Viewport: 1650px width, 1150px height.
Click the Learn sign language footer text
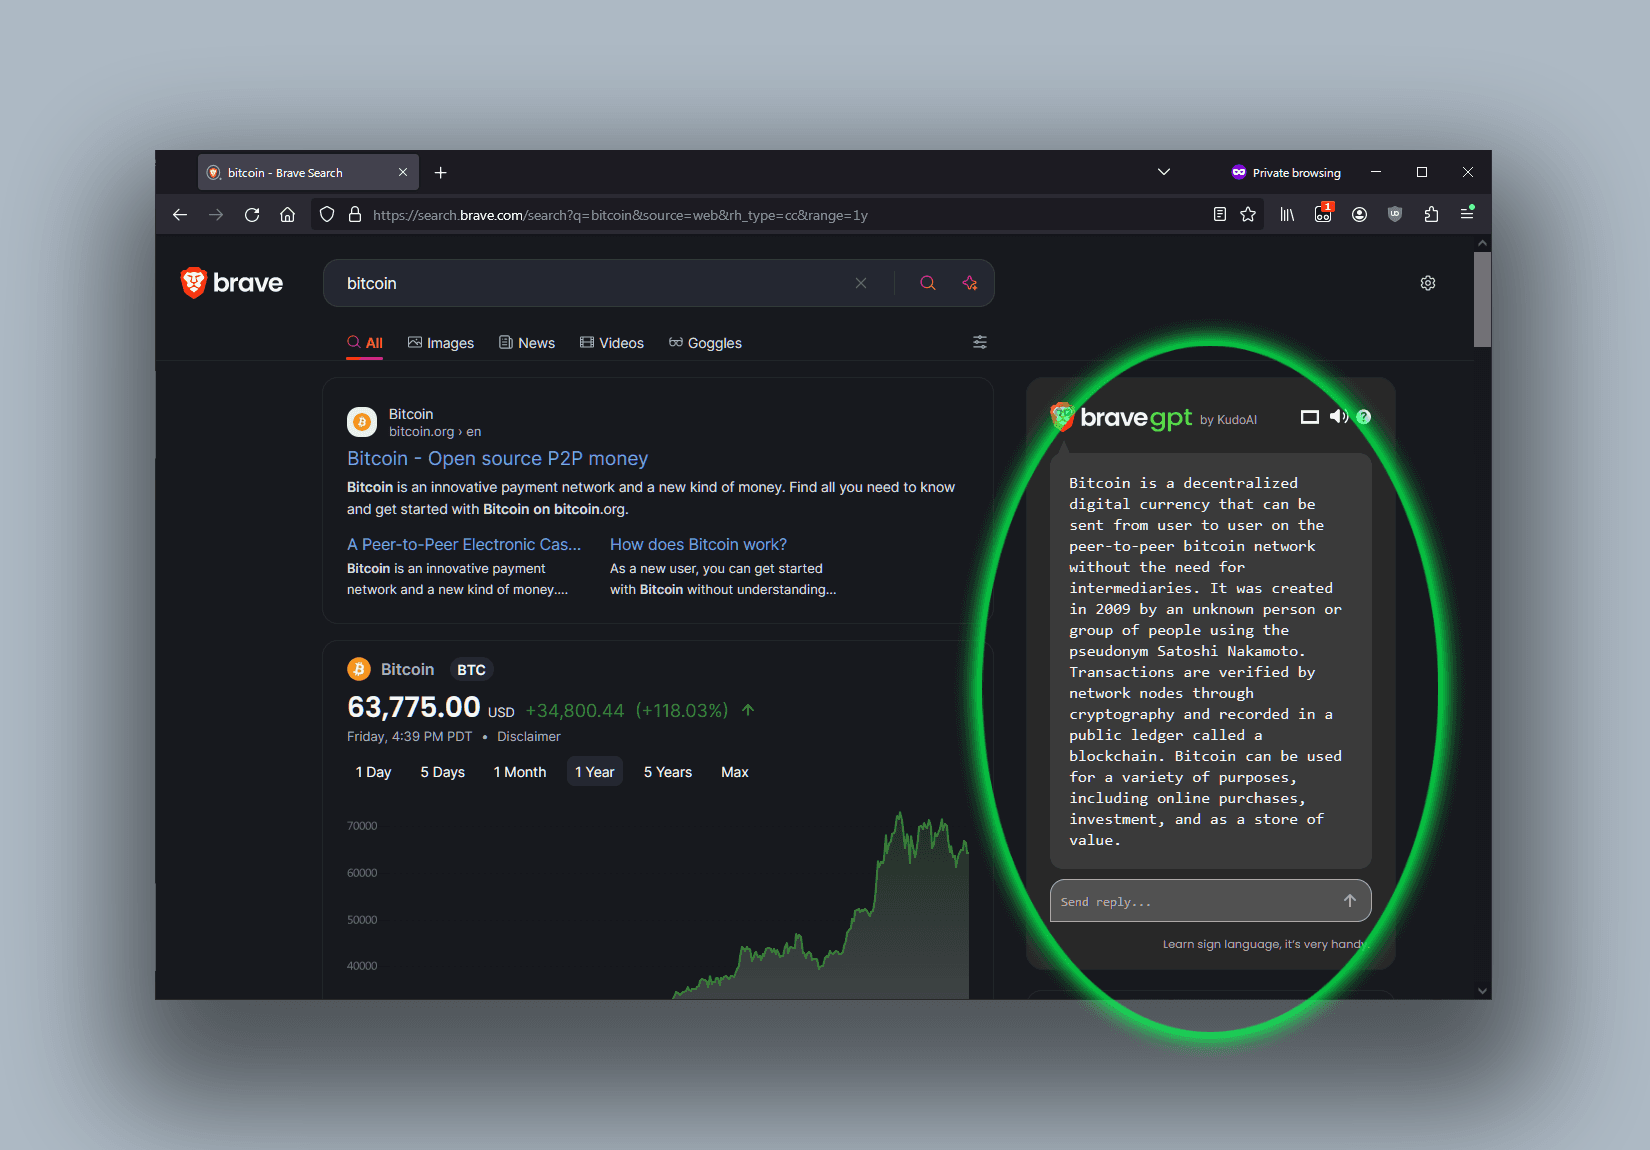click(x=1264, y=944)
